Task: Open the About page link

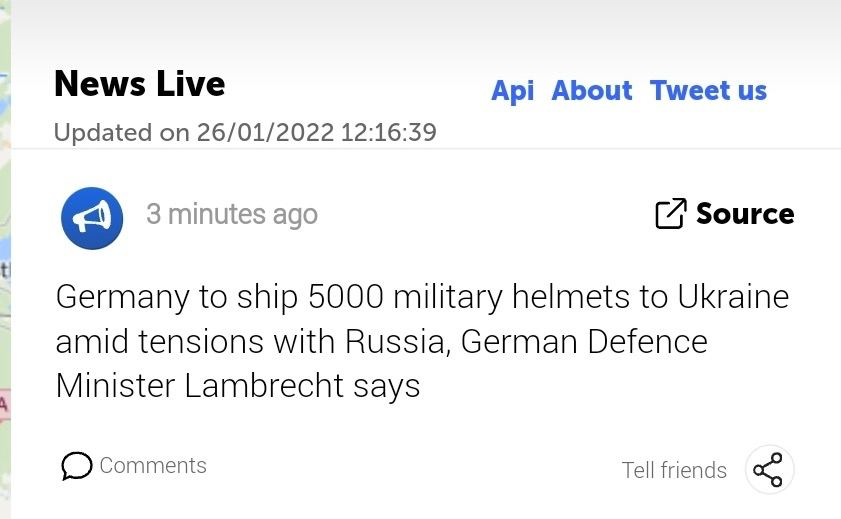Action: click(592, 91)
